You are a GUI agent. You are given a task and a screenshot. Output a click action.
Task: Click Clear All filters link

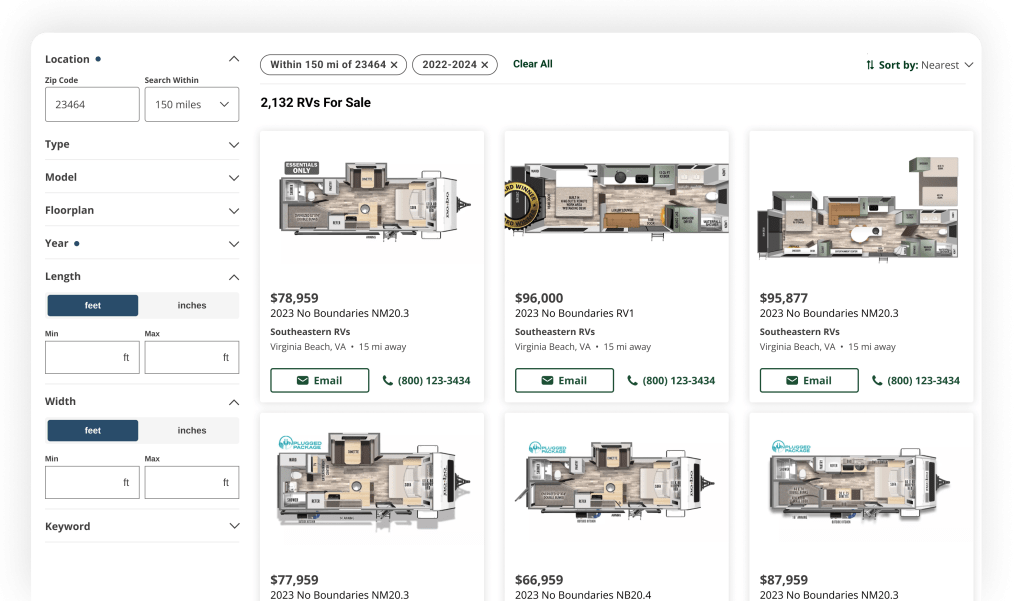click(533, 64)
